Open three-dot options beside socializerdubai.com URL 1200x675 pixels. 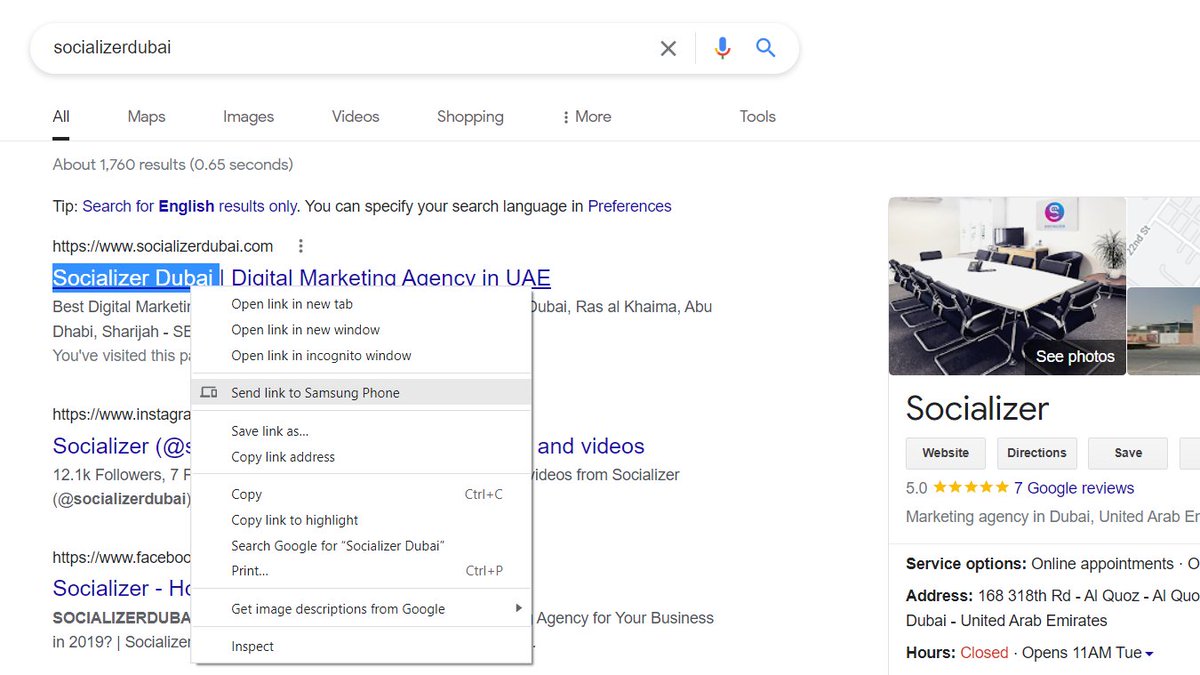[x=301, y=246]
